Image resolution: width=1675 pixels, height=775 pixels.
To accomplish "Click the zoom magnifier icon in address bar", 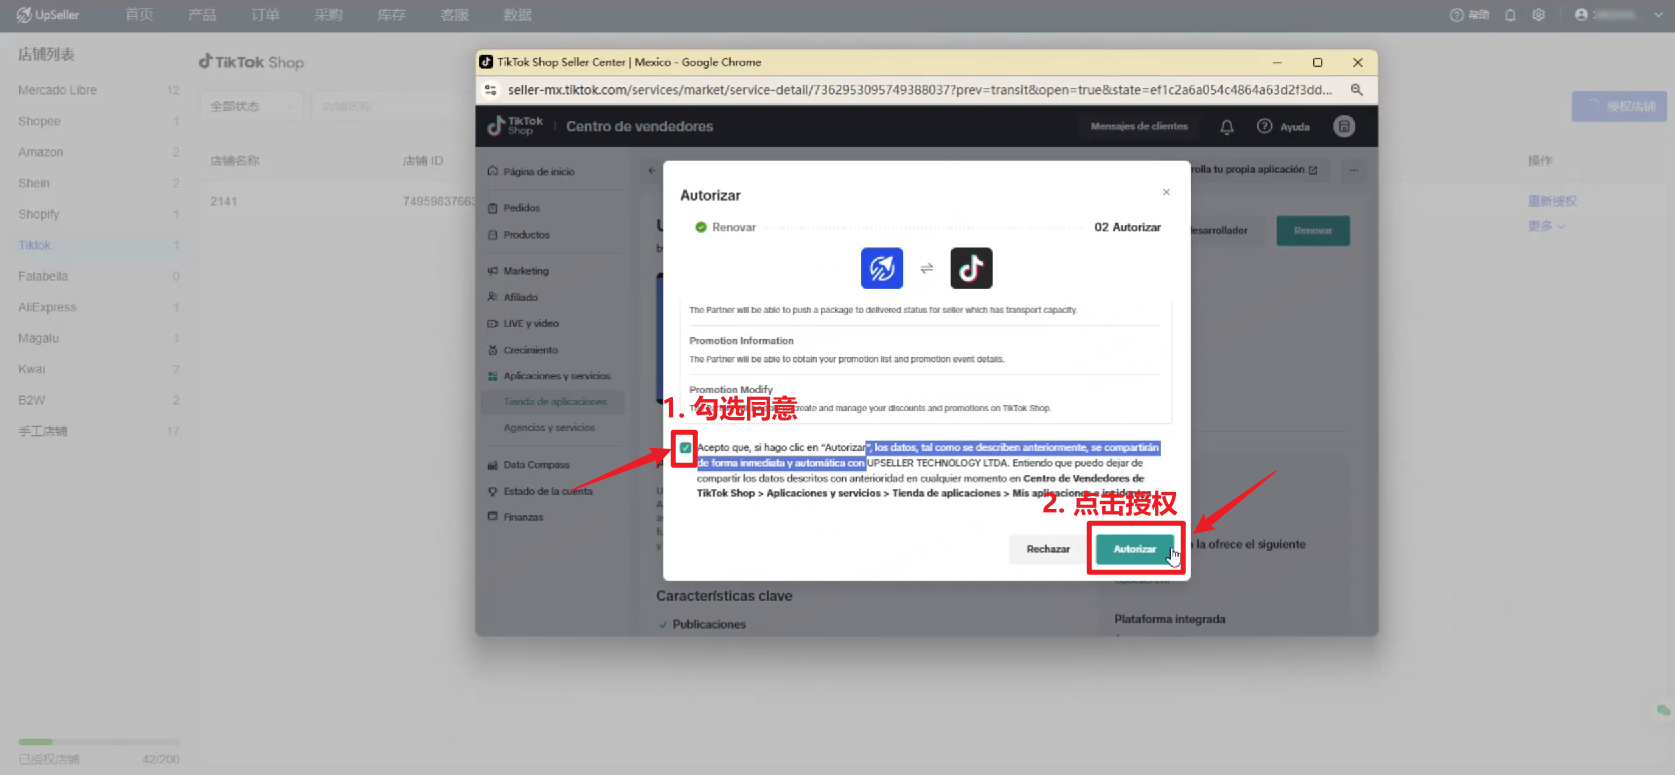I will [1357, 90].
